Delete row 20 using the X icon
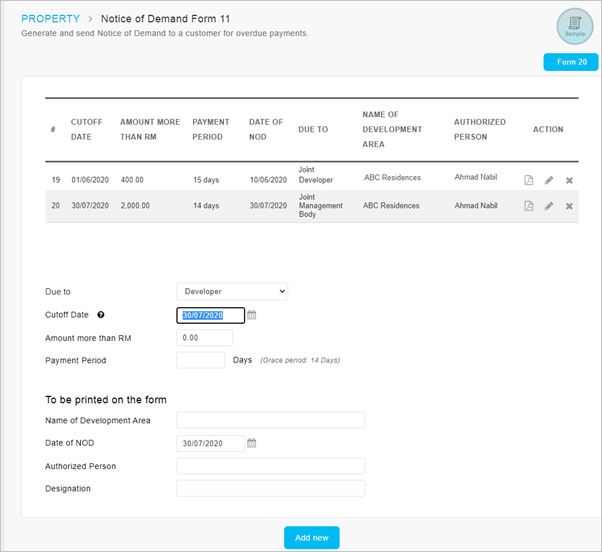Viewport: 602px width, 552px height. pos(569,206)
